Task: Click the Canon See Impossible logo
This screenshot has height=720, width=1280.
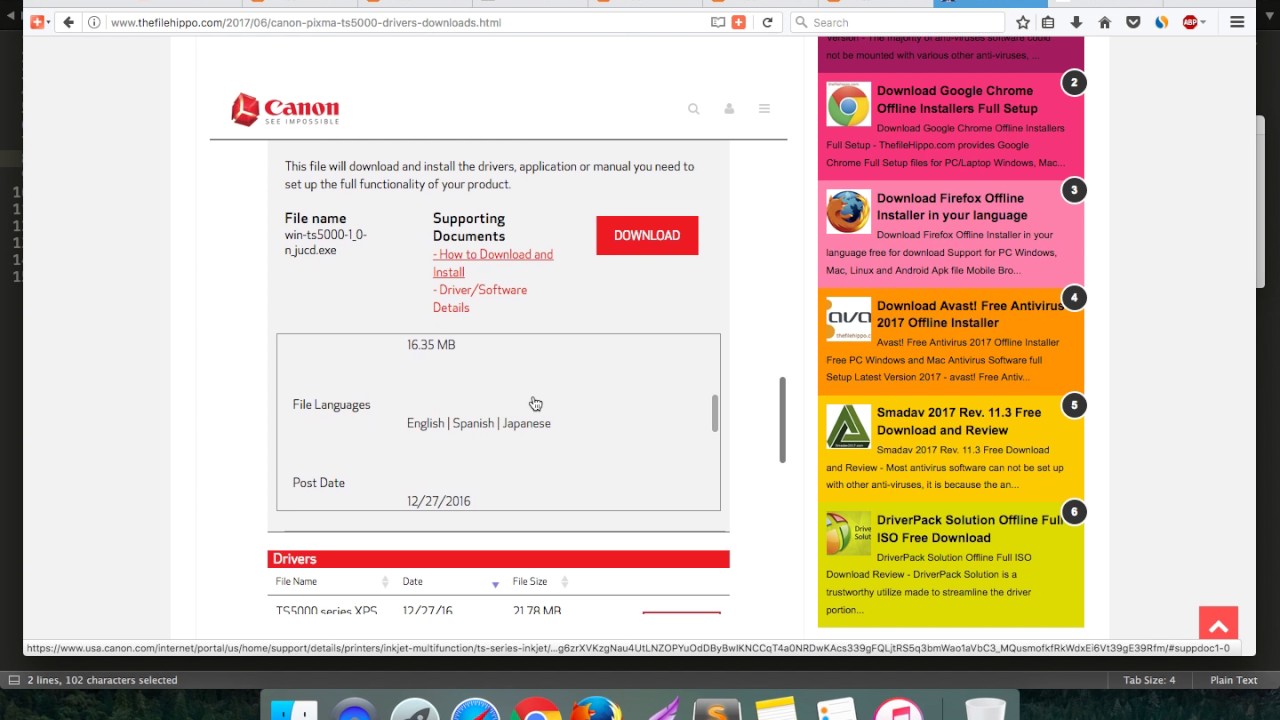Action: [x=285, y=109]
